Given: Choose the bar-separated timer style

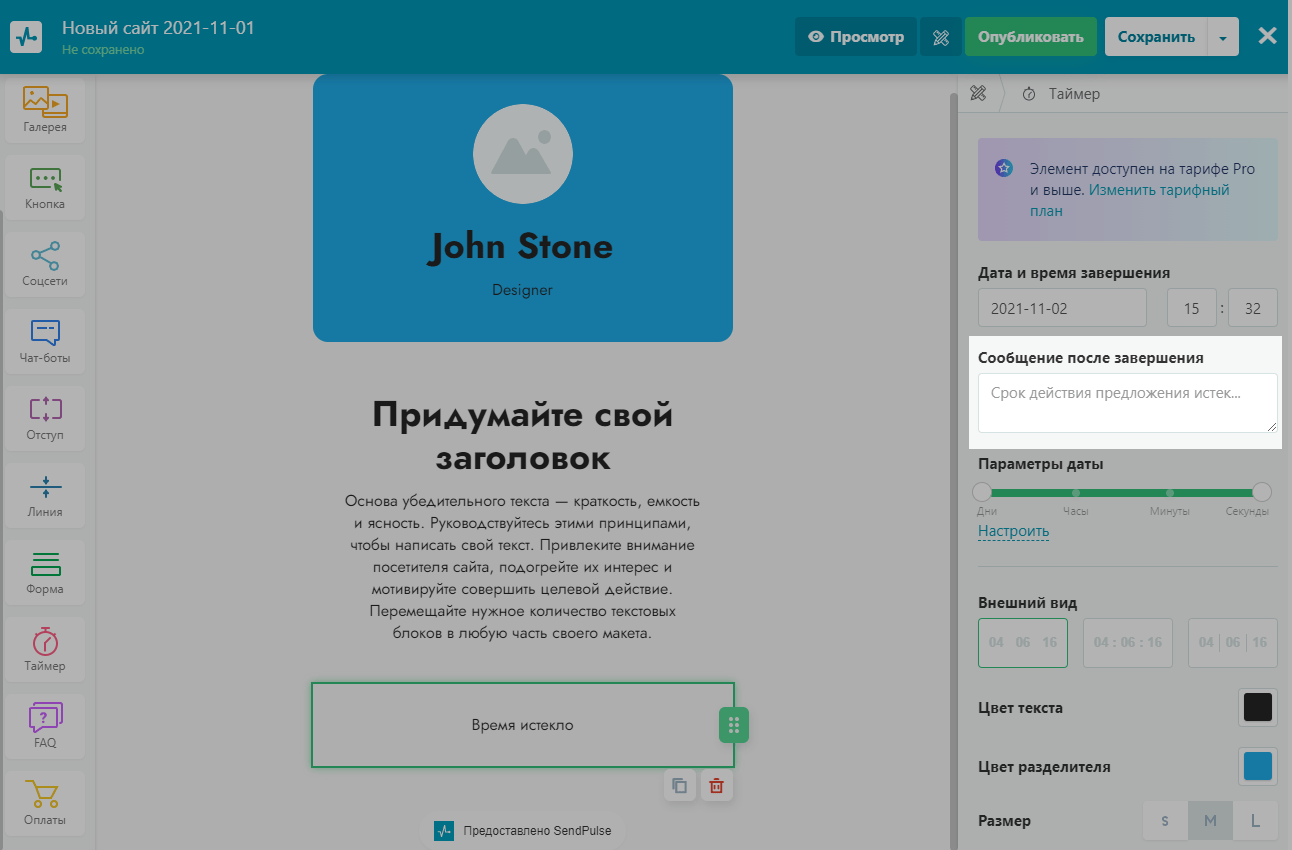Looking at the screenshot, I should tap(1232, 642).
